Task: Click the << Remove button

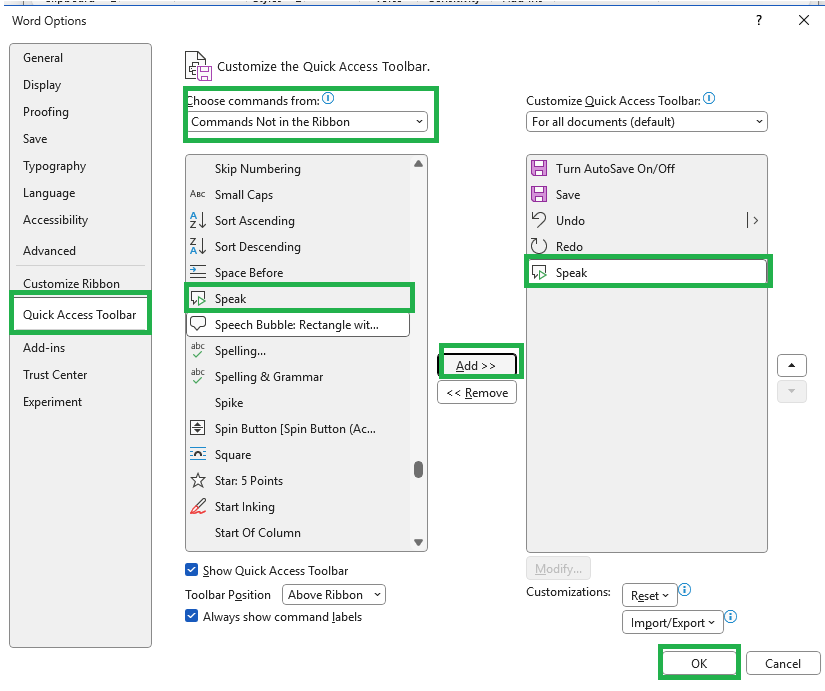Action: [477, 393]
